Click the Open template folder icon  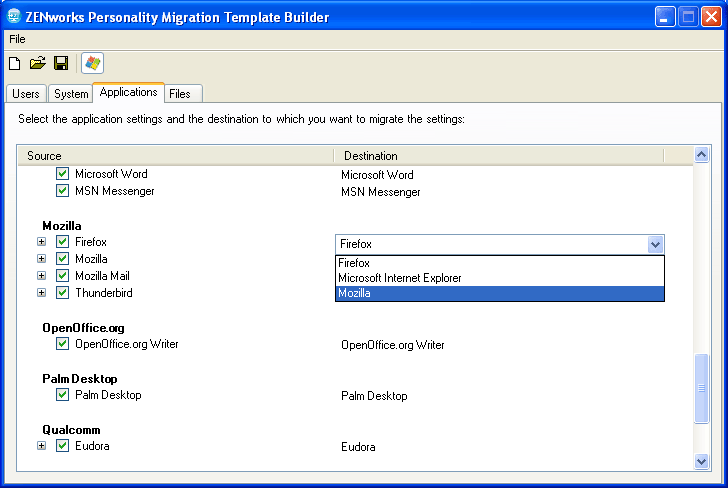[37, 64]
